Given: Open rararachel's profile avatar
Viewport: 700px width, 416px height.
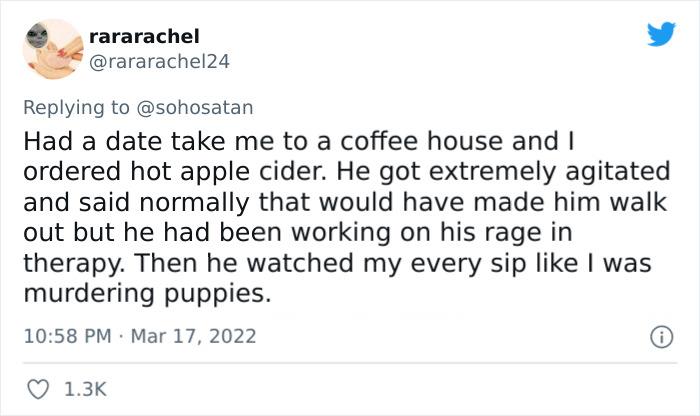Looking at the screenshot, I should pyautogui.click(x=50, y=49).
